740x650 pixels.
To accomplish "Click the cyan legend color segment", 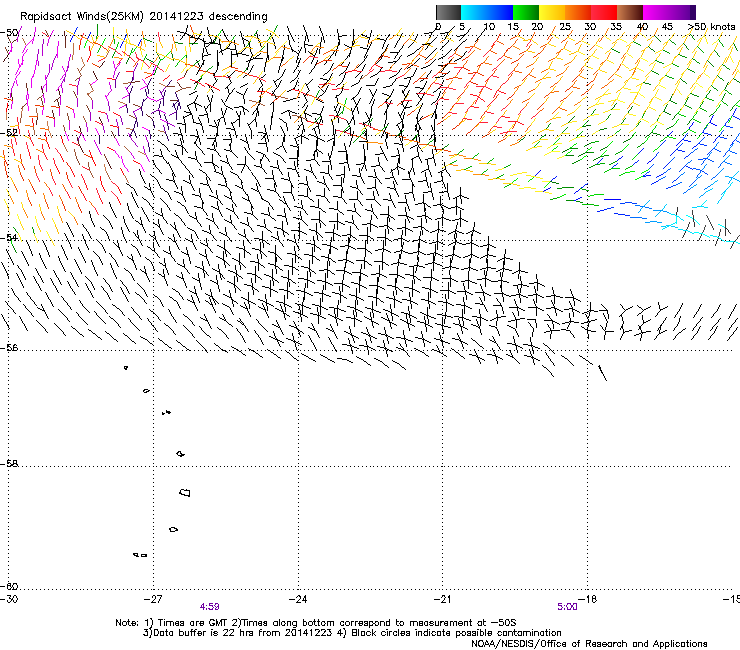I will coord(474,12).
